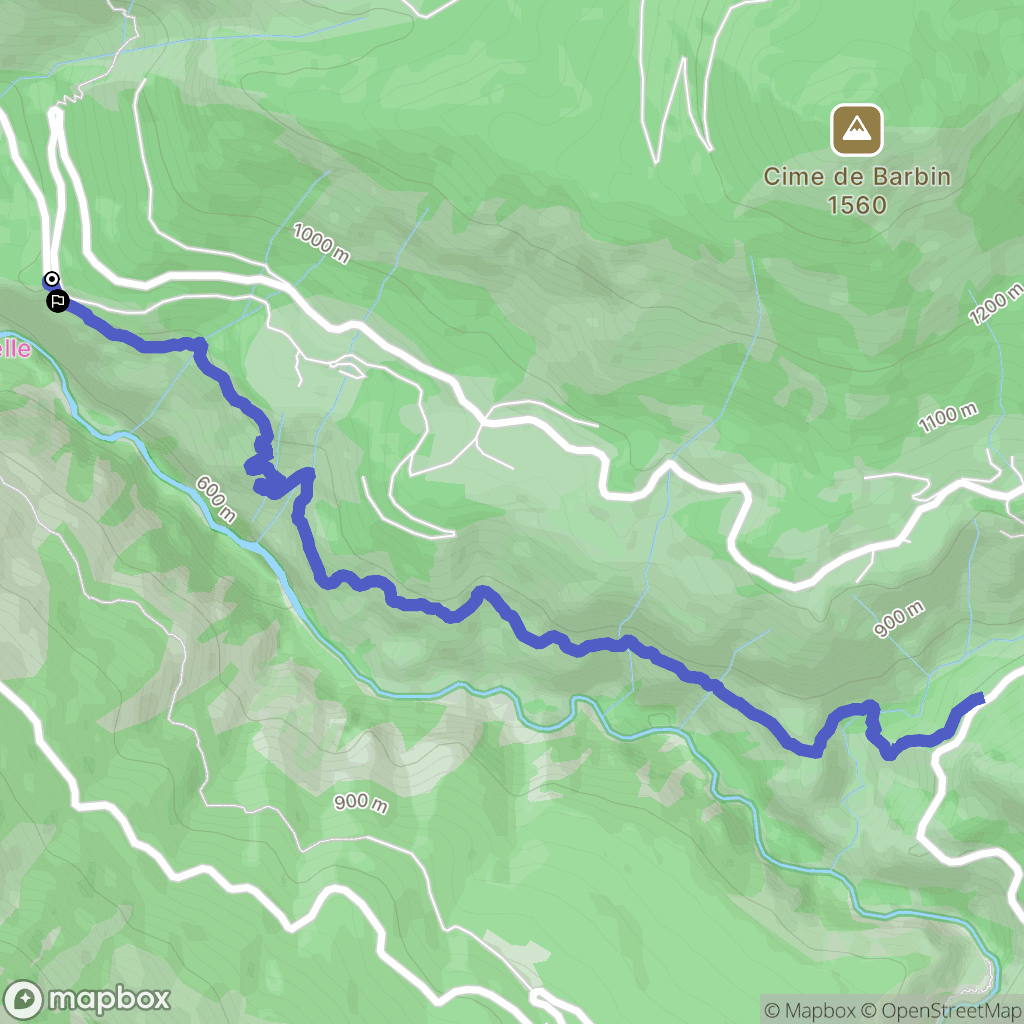Click the 1200 m contour label
The width and height of the screenshot is (1024, 1024).
(995, 304)
